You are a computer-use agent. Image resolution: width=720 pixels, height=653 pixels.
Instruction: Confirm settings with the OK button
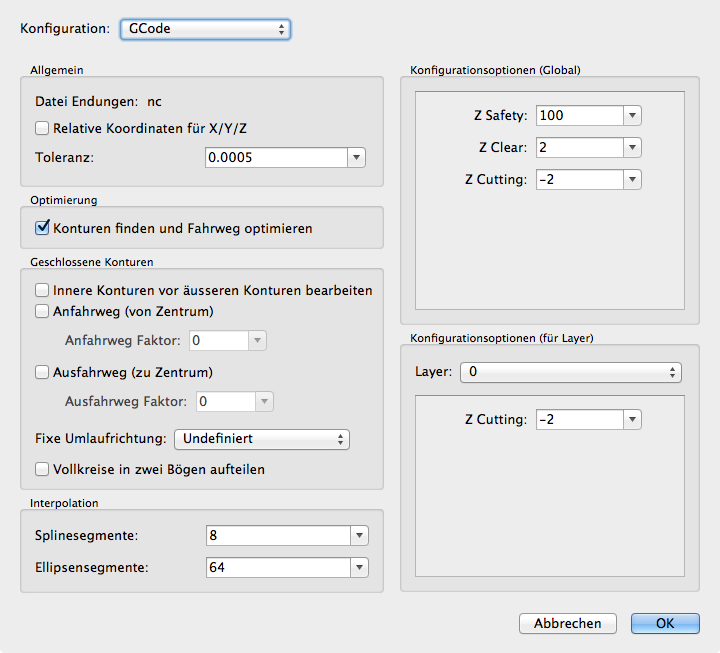pyautogui.click(x=665, y=623)
